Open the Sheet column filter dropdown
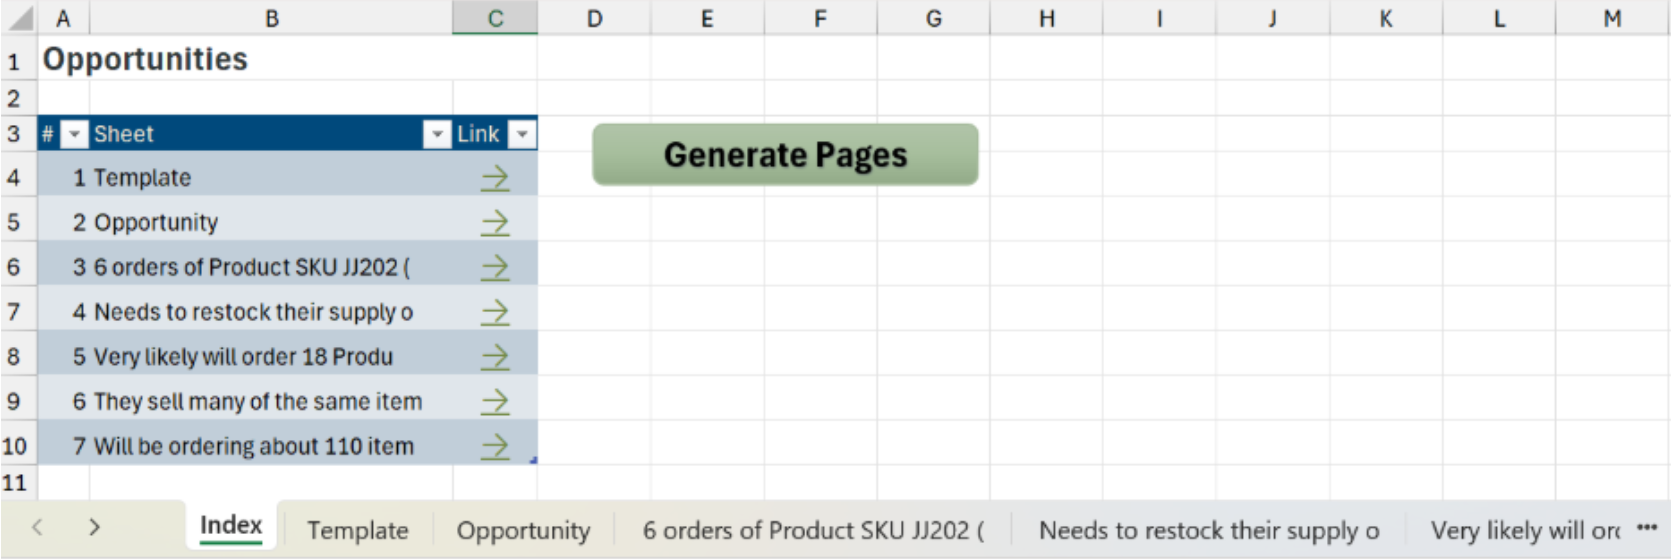The image size is (1671, 559). tap(437, 134)
